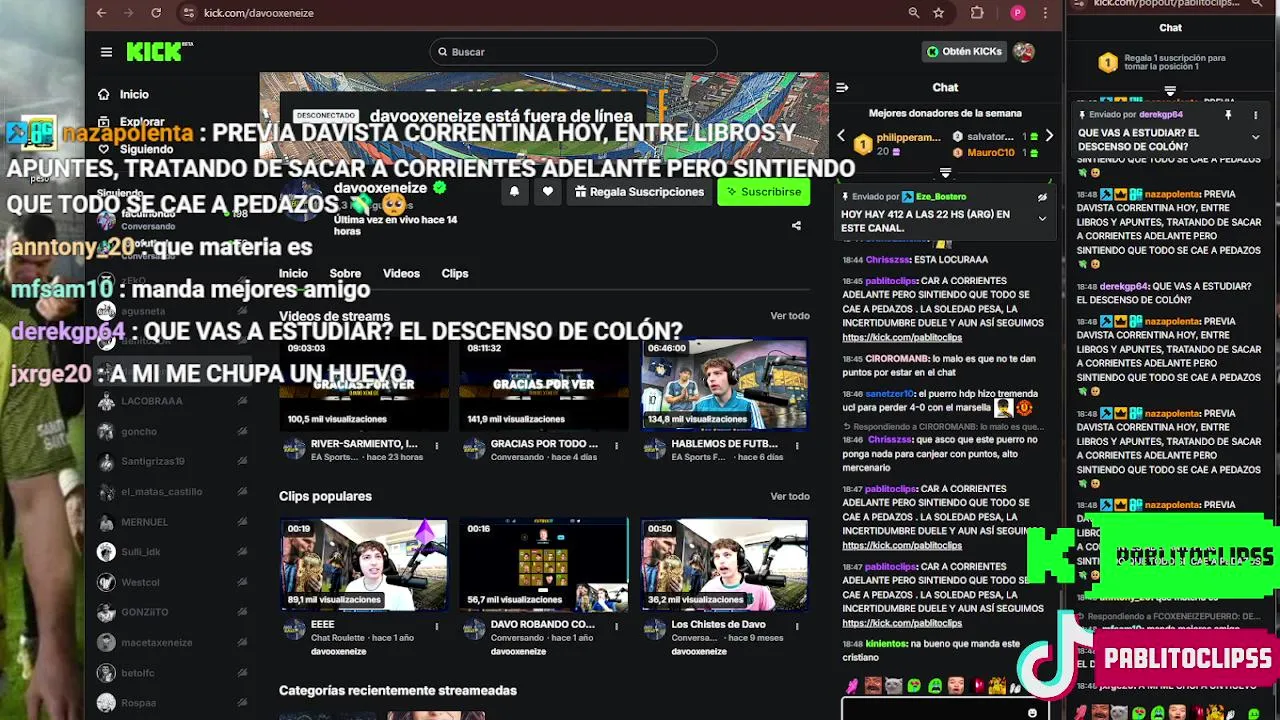Hide the pinned message with the crossed-eye icon
The image size is (1280, 720).
[x=1042, y=197]
